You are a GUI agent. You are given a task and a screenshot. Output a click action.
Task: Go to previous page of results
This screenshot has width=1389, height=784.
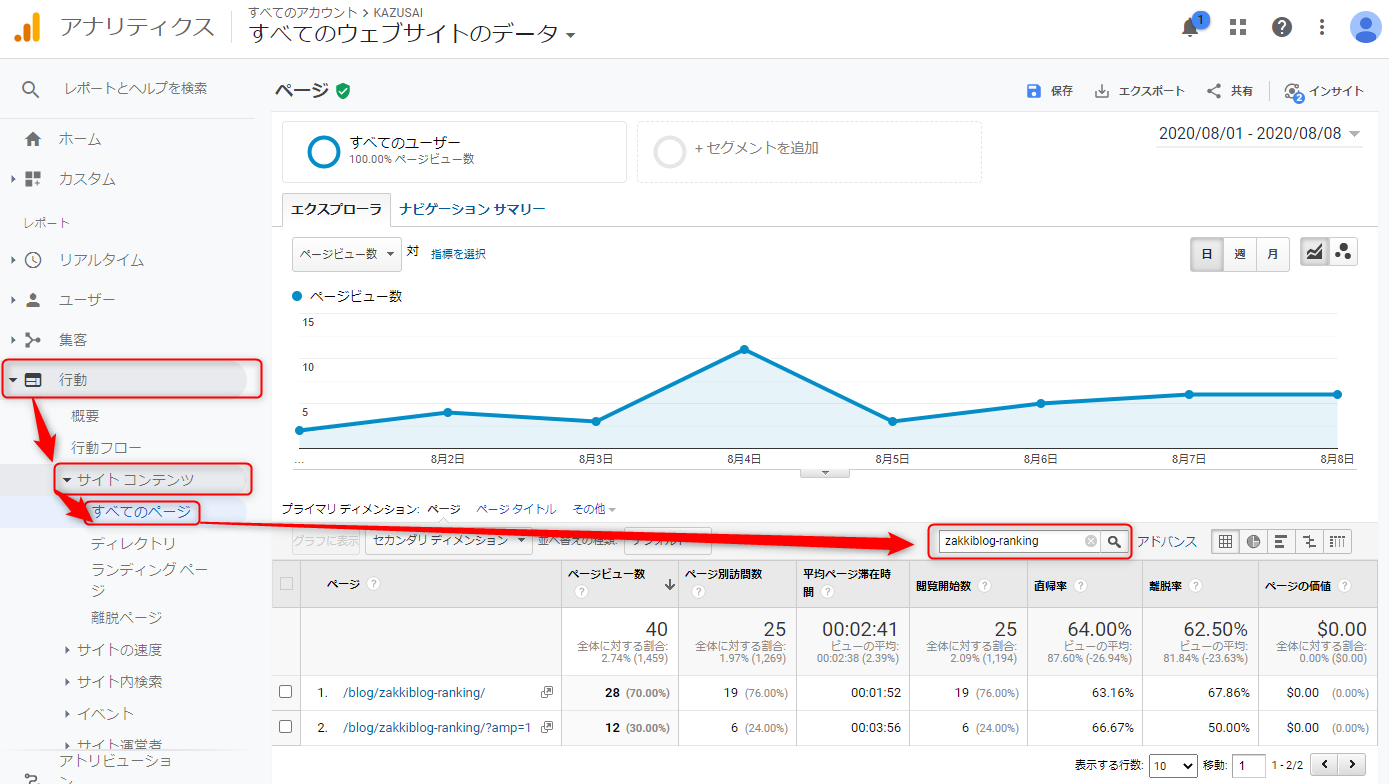click(x=1325, y=765)
